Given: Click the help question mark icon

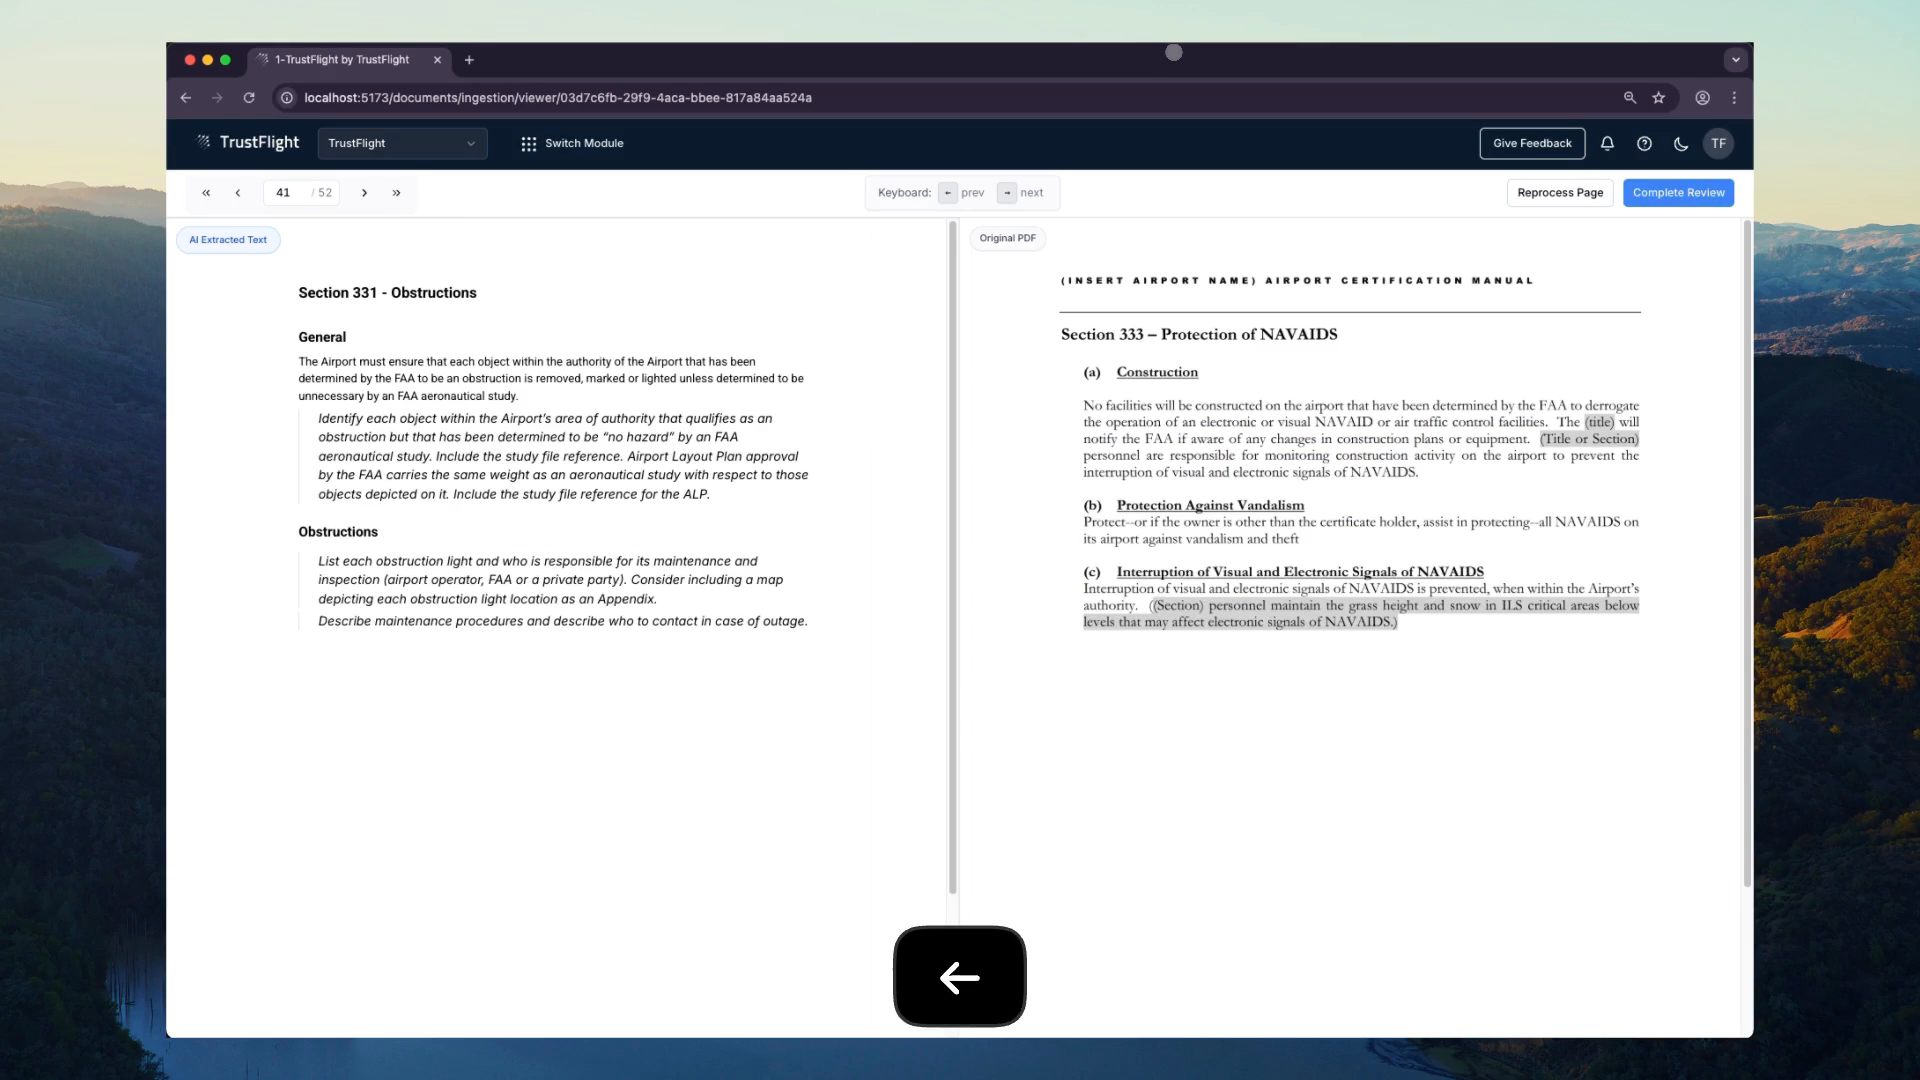Looking at the screenshot, I should coord(1644,143).
